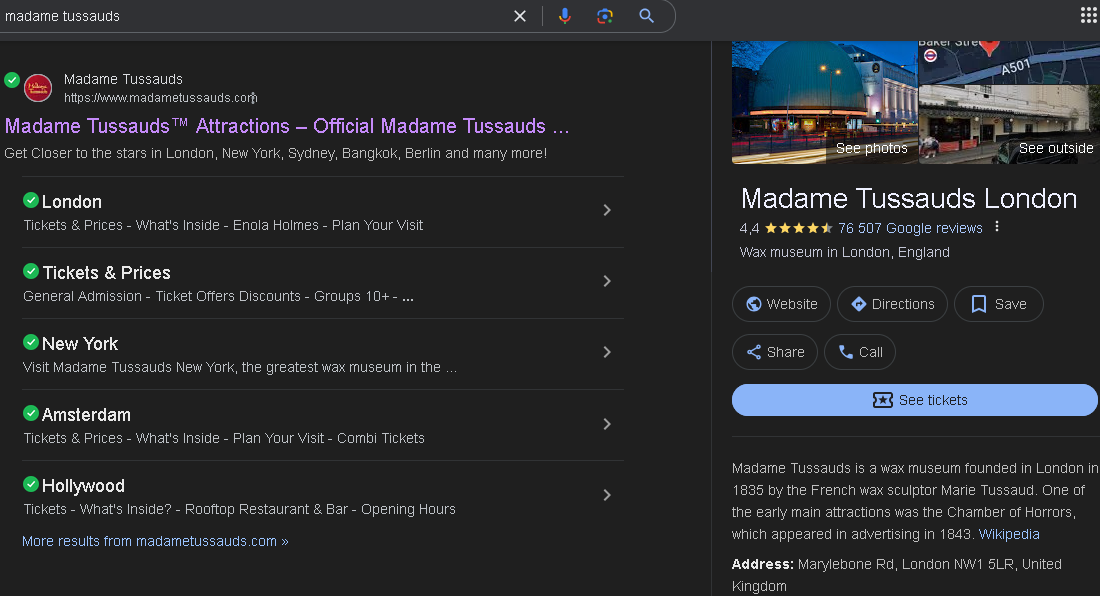Click the Directions button

point(892,304)
